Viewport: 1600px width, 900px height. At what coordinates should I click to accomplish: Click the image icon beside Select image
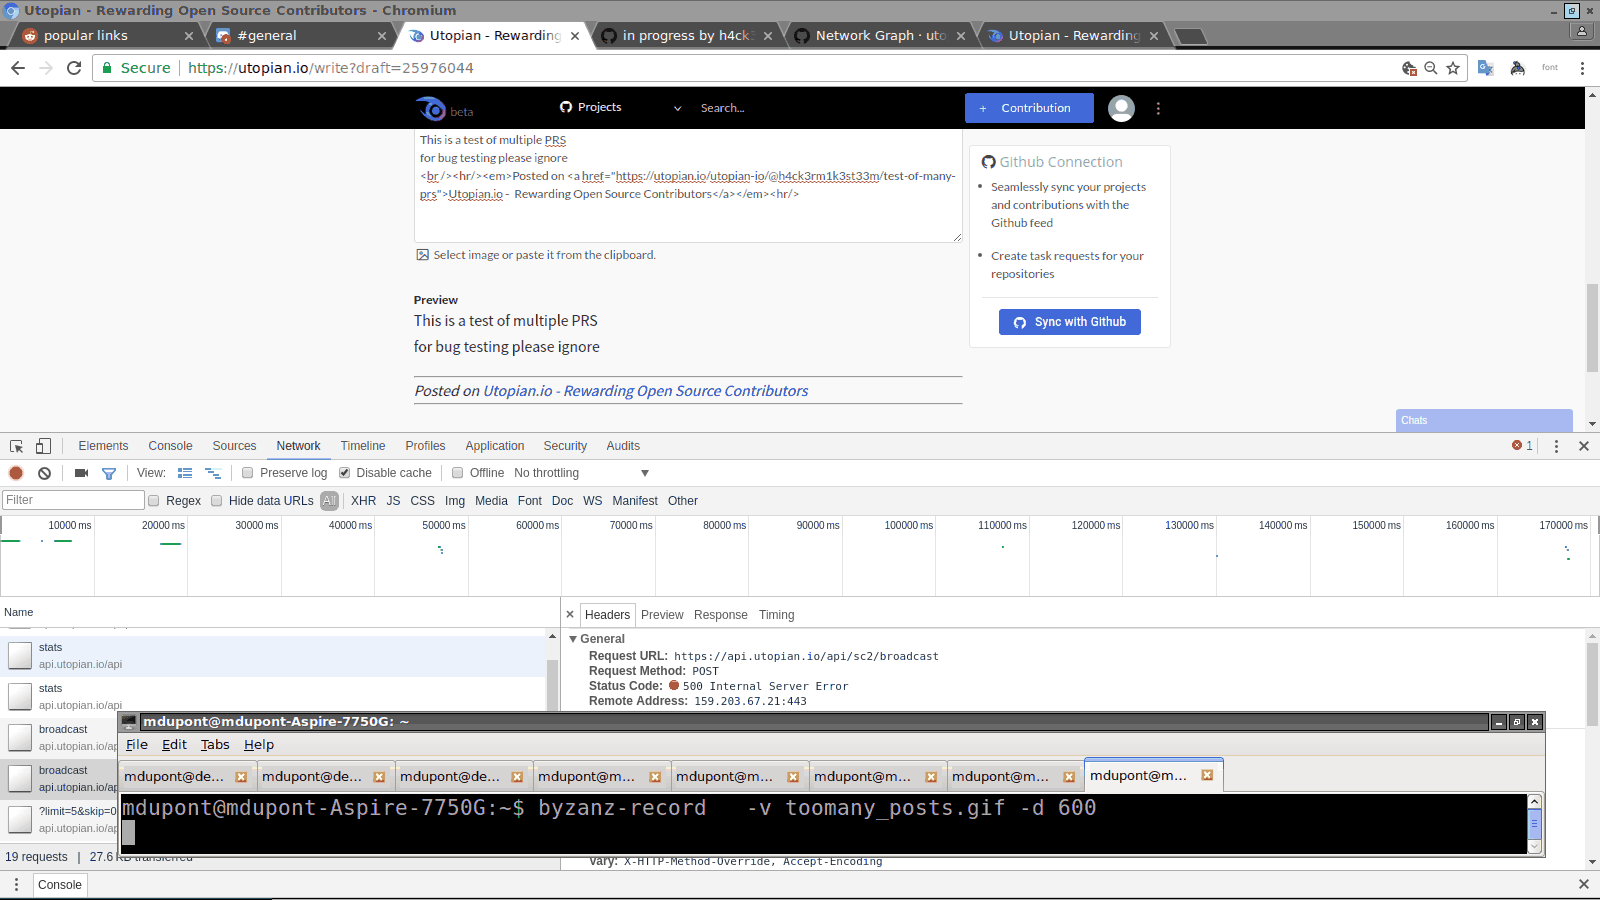coord(422,255)
